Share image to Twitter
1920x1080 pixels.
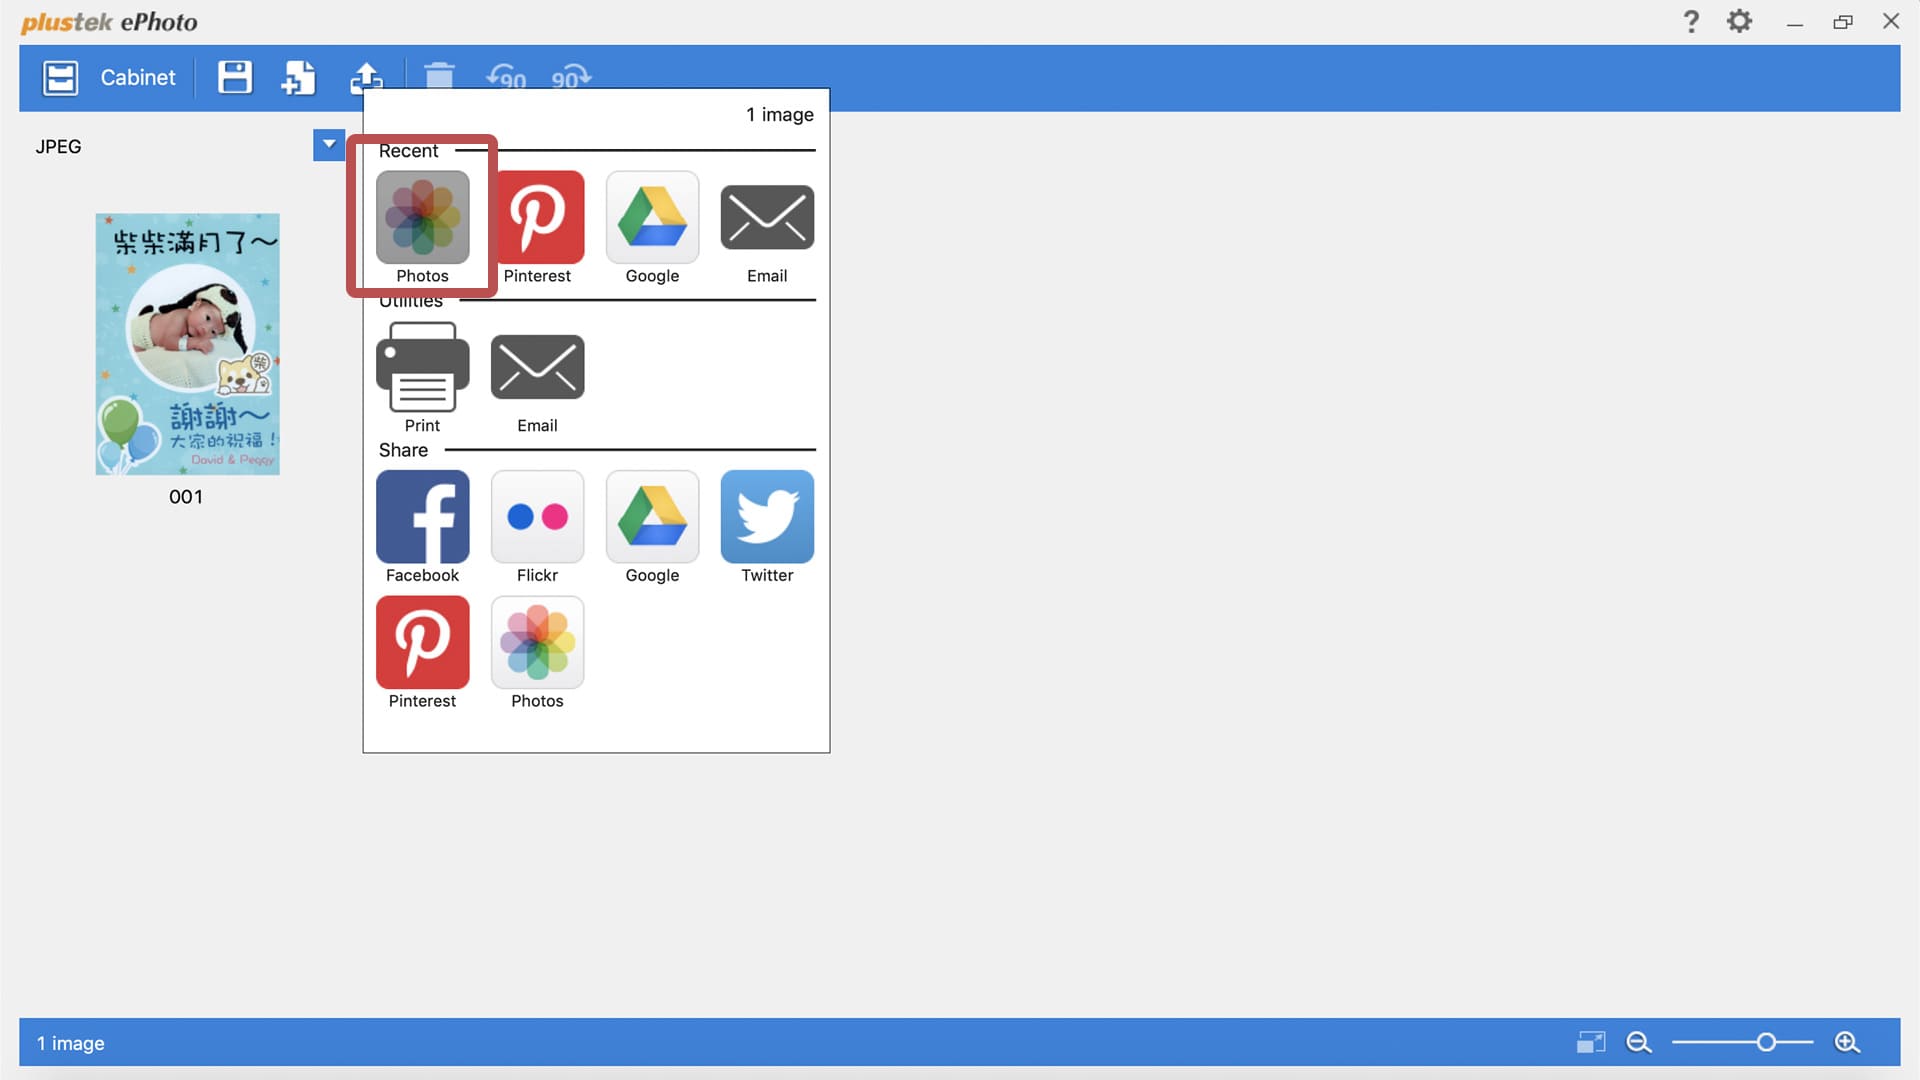coord(767,527)
